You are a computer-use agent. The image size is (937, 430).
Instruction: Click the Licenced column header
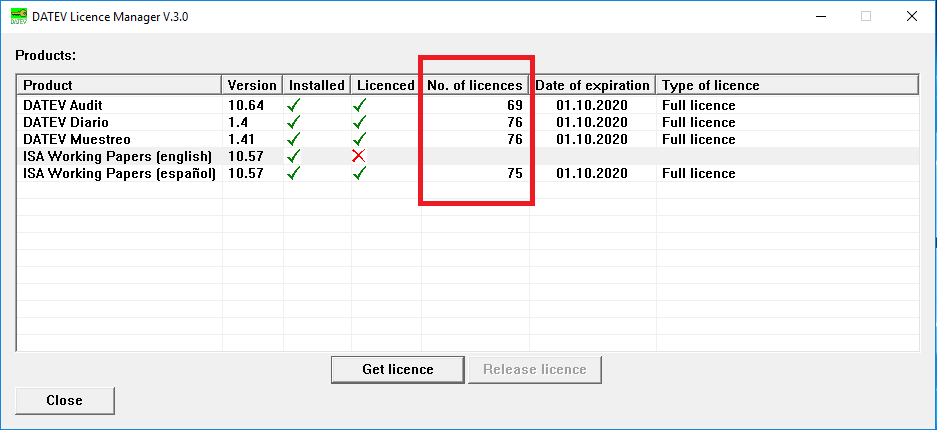(x=386, y=85)
